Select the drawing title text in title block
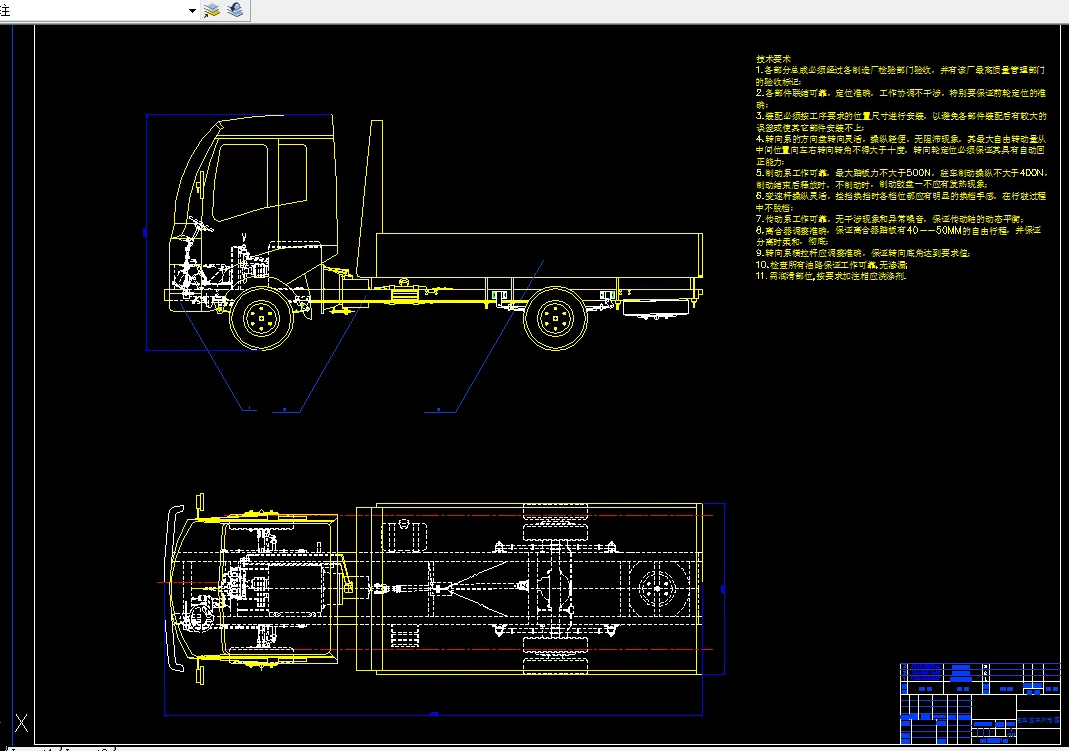The height and width of the screenshot is (751, 1069). tap(1038, 720)
